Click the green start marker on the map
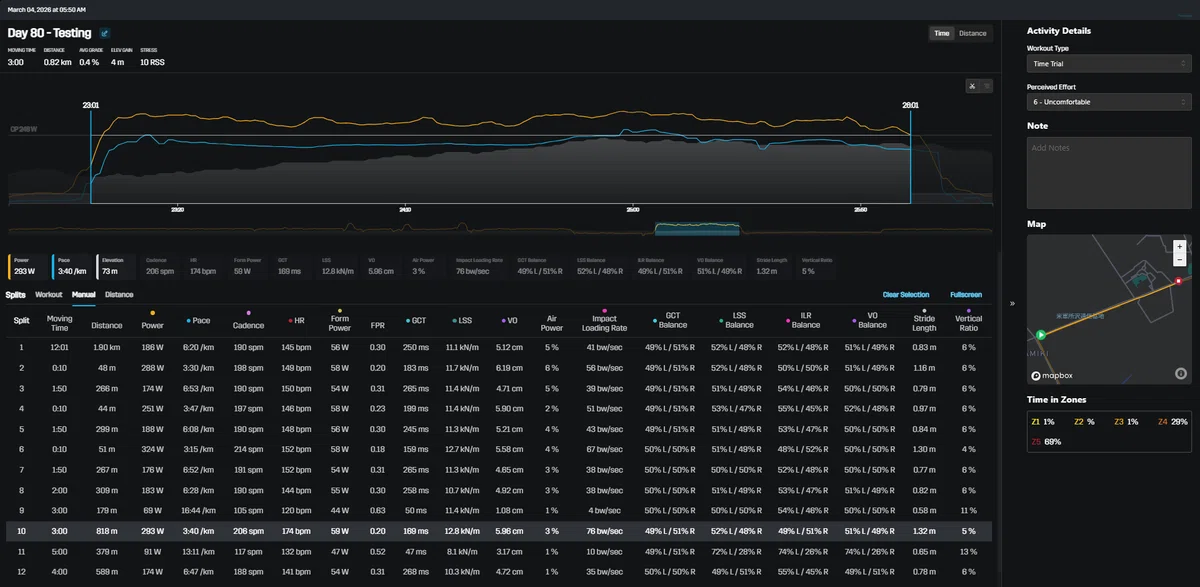This screenshot has width=1200, height=587. click(1040, 335)
